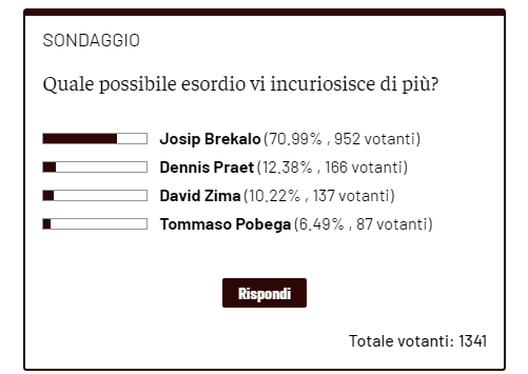Viewport: 528px width, 374px height.
Task: Select the Dennis Praet result bar
Action: (95, 167)
